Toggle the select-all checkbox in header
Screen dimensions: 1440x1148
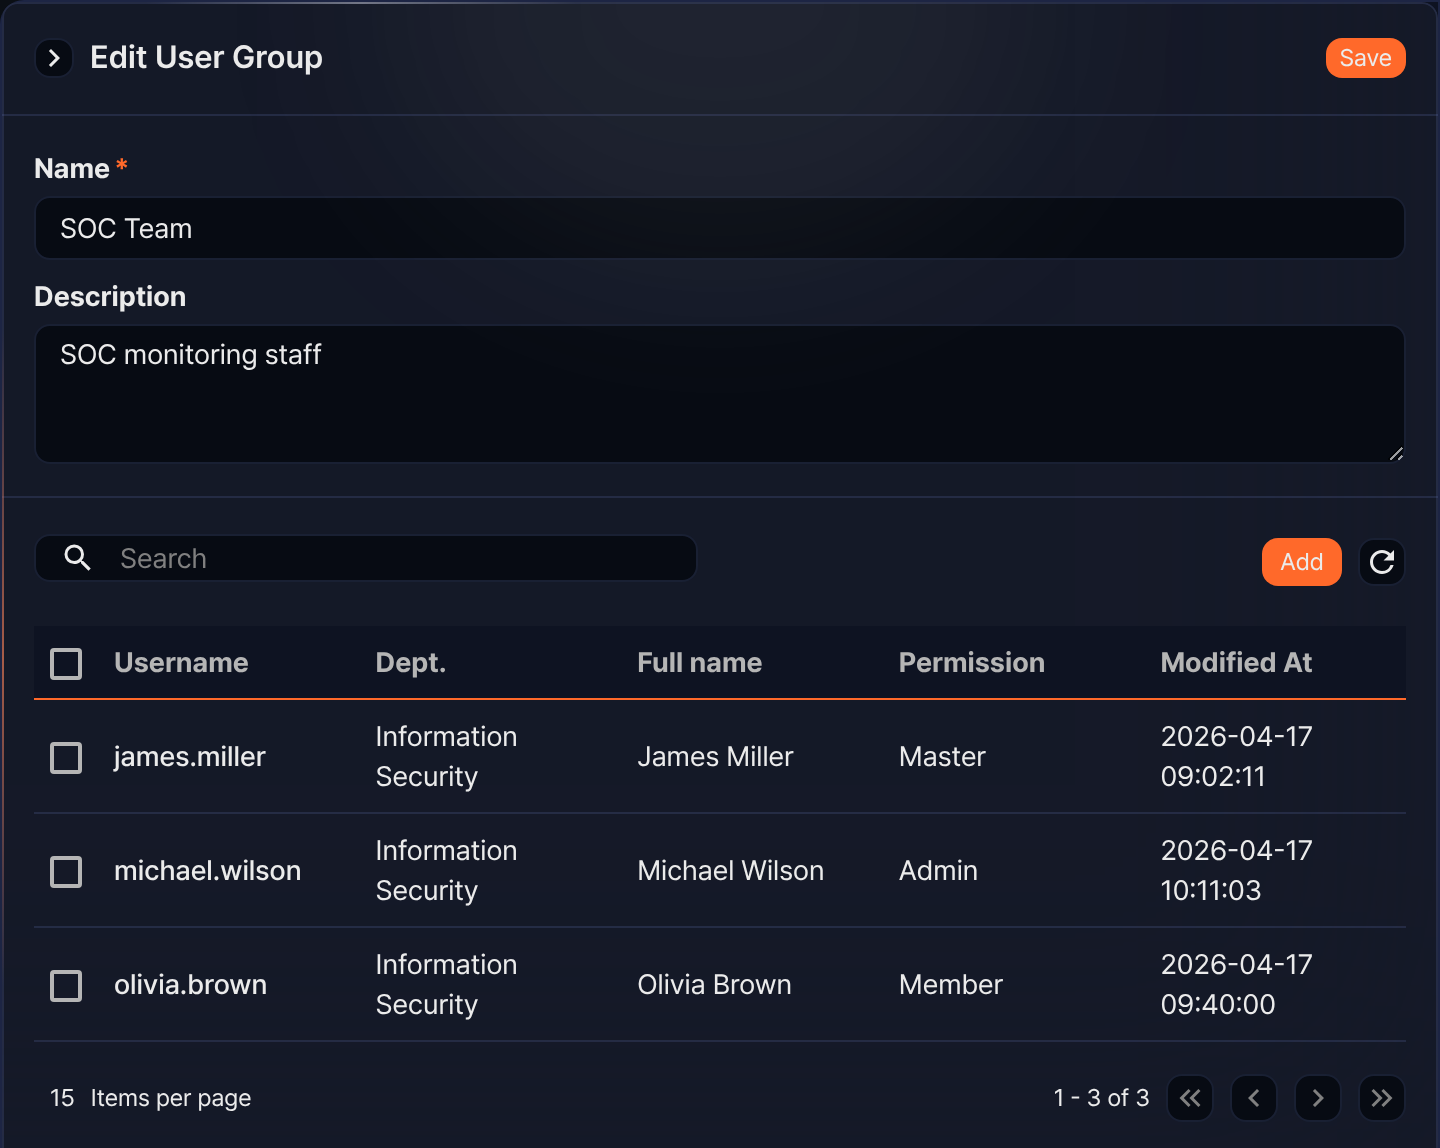click(66, 663)
